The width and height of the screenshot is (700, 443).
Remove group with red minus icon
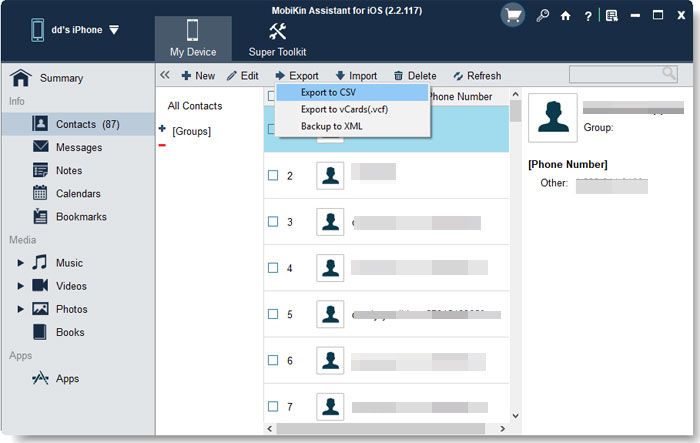click(162, 145)
